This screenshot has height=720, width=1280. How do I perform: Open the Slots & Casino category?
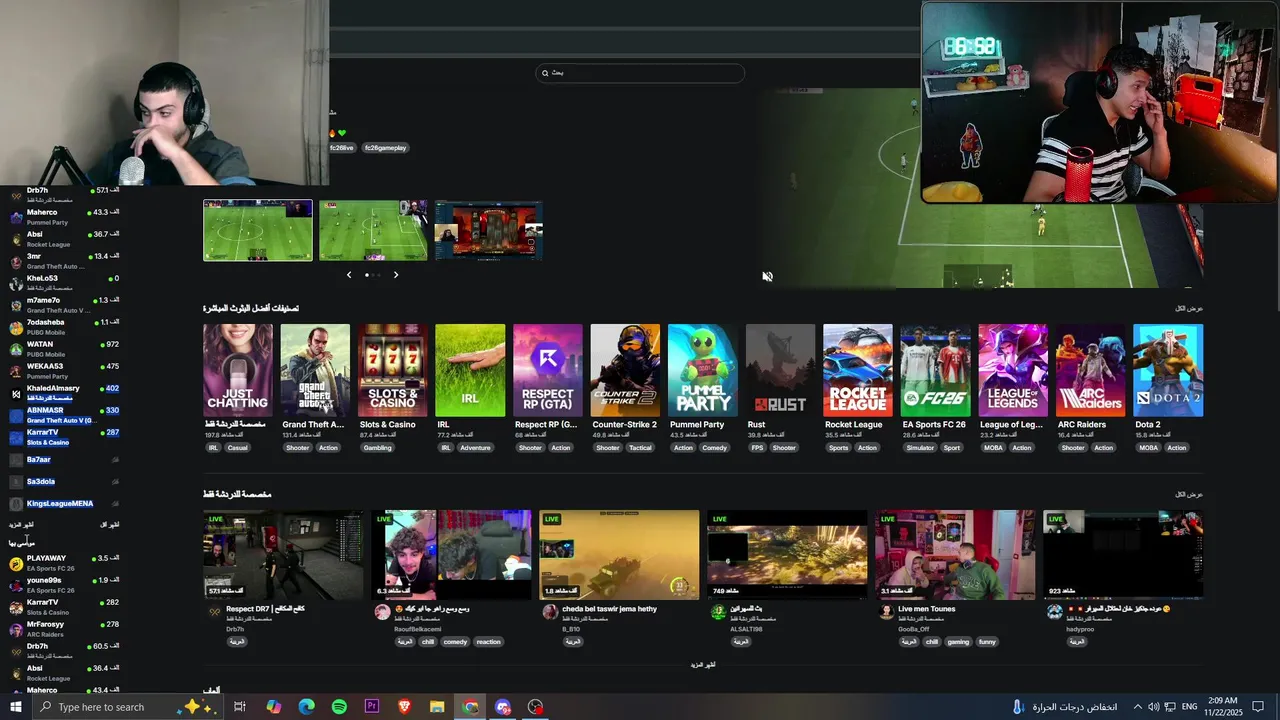[393, 370]
